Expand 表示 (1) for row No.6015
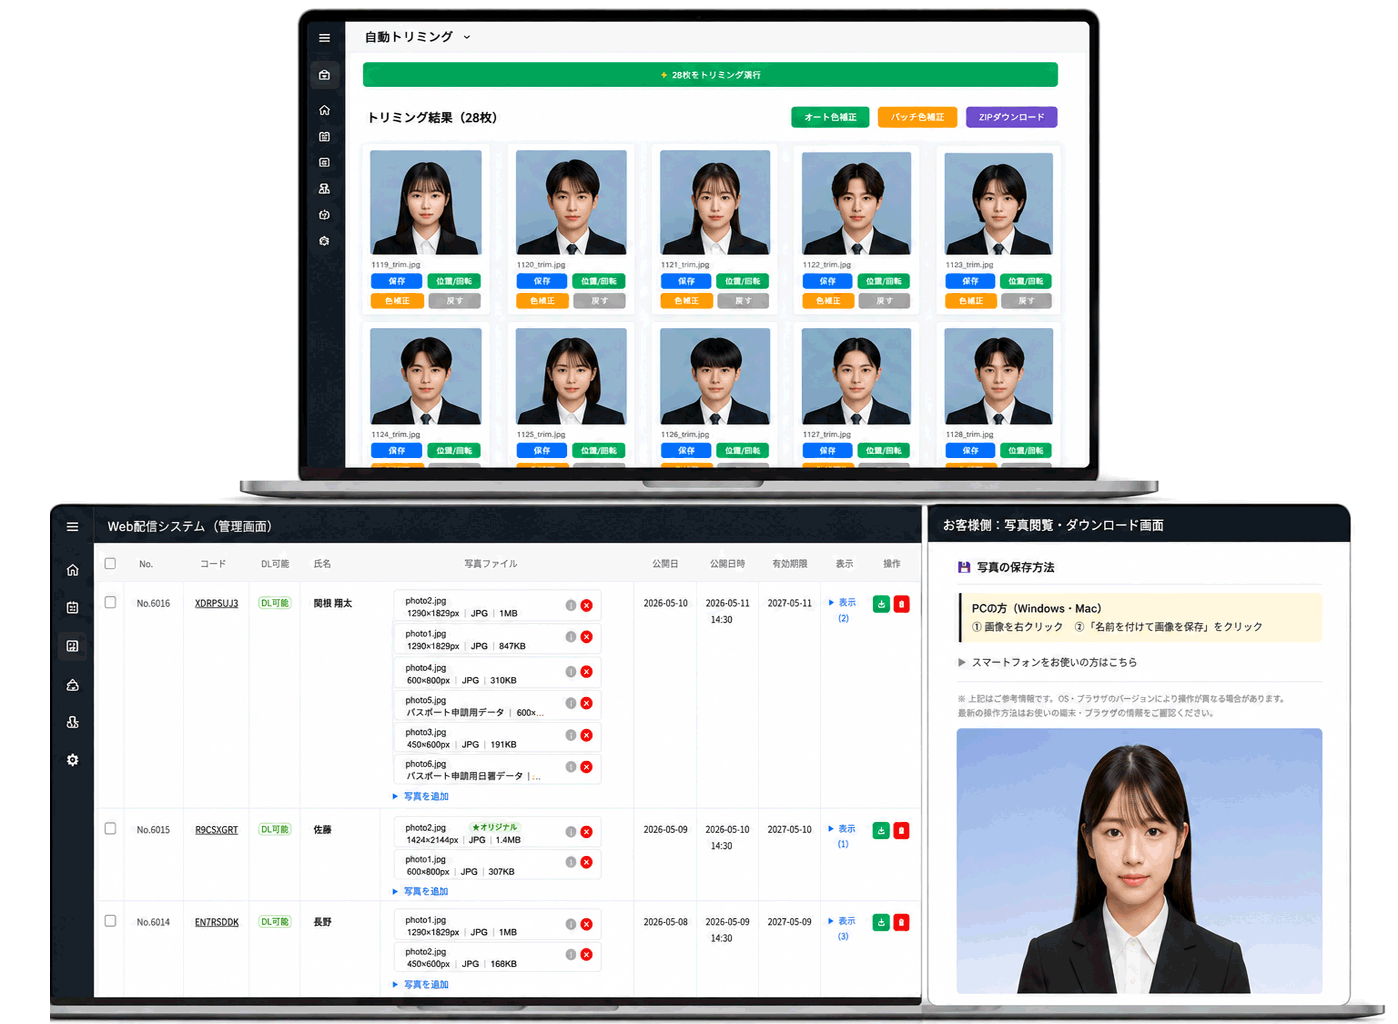Image resolution: width=1398 pixels, height=1024 pixels. [x=842, y=836]
